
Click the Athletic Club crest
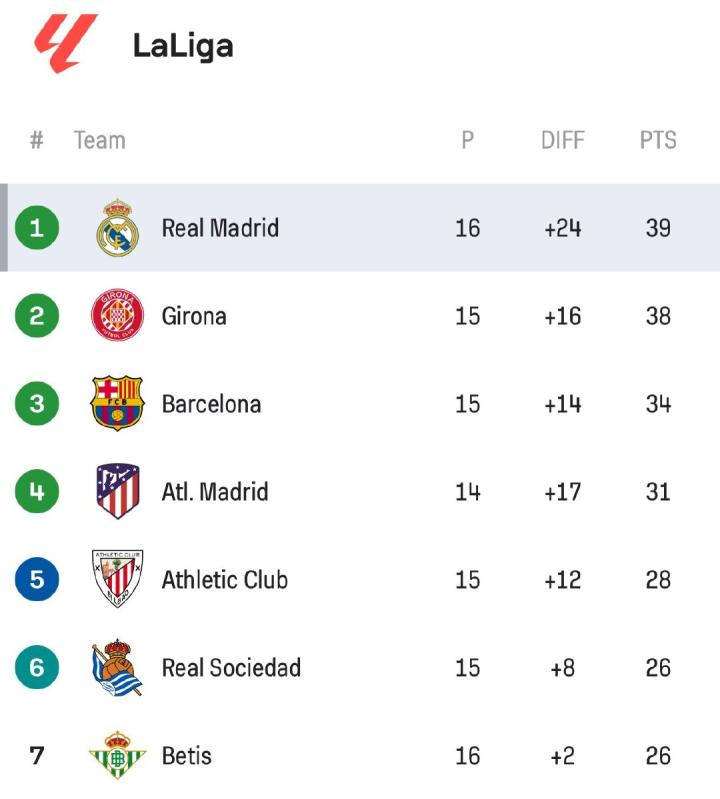click(x=117, y=579)
